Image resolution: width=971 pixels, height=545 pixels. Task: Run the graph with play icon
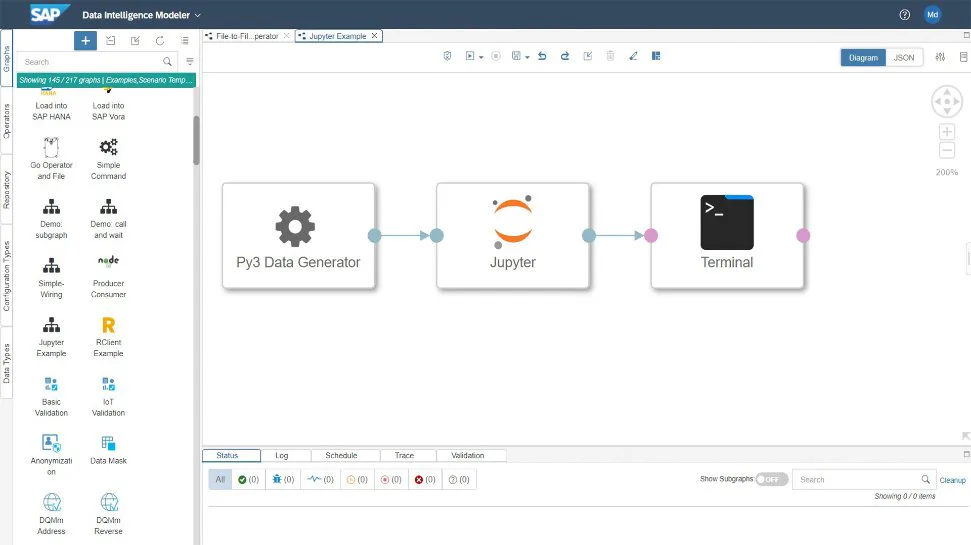click(470, 56)
